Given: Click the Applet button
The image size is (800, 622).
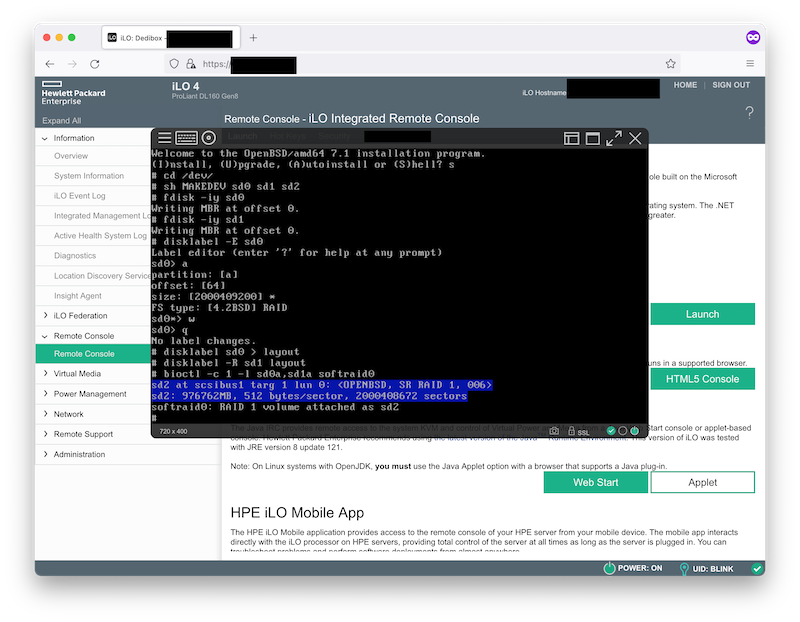Looking at the screenshot, I should click(x=703, y=482).
